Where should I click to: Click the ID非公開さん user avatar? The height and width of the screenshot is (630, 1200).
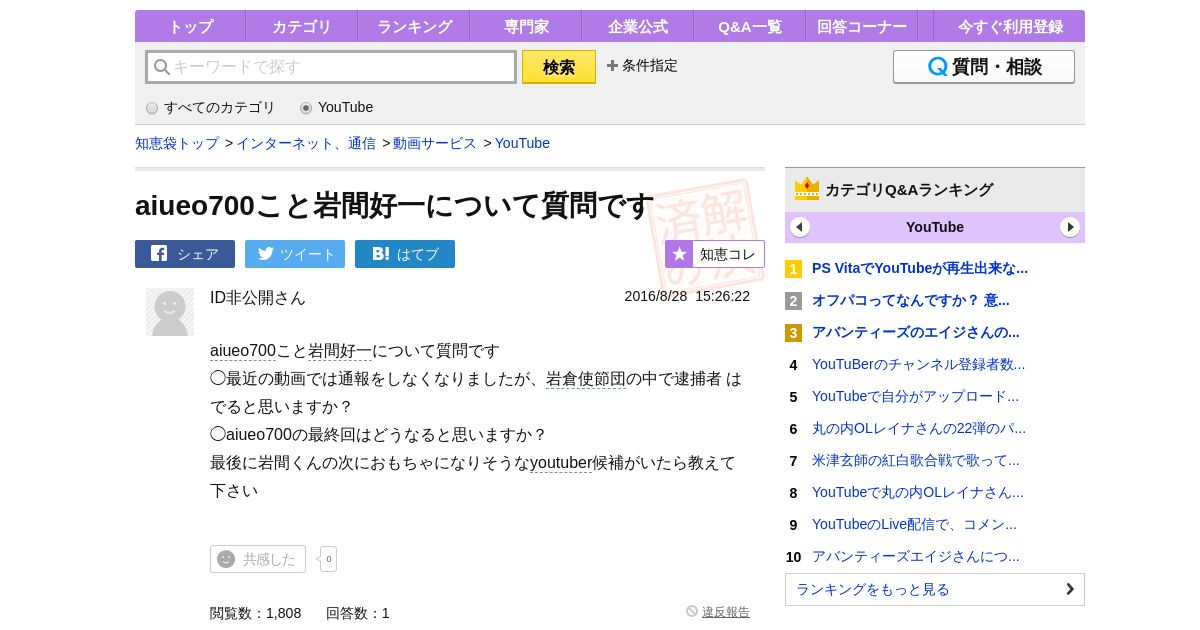click(x=170, y=312)
